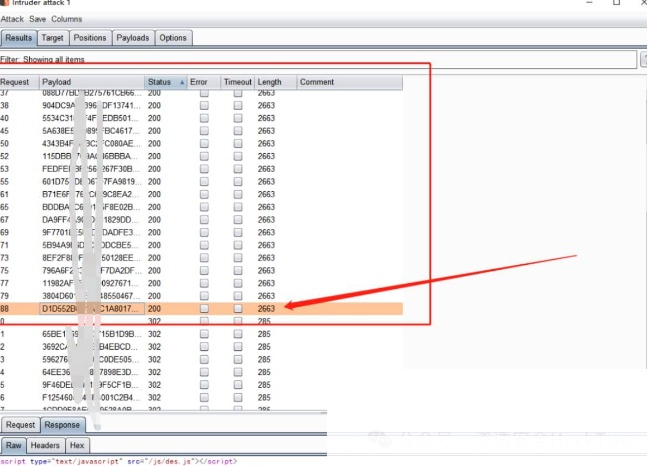
Task: Toggle Timeout checkbox for request 61
Action: [x=238, y=195]
